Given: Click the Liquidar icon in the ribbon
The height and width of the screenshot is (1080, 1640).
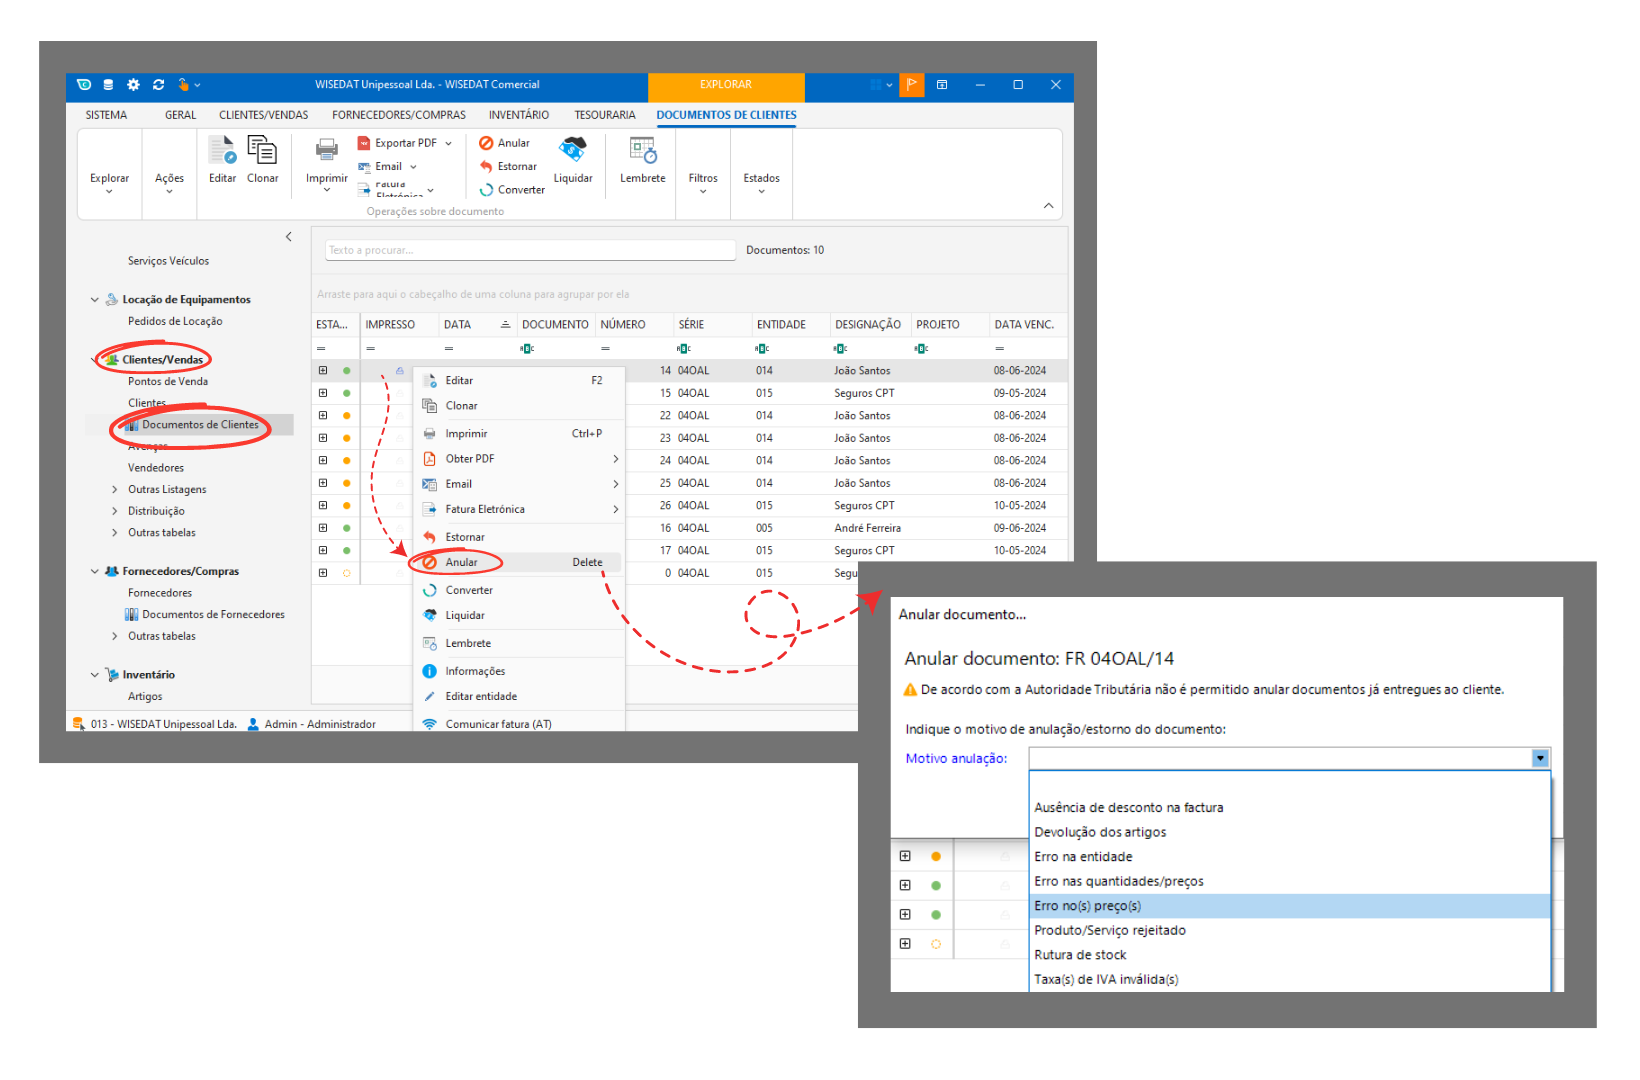Looking at the screenshot, I should pyautogui.click(x=572, y=150).
